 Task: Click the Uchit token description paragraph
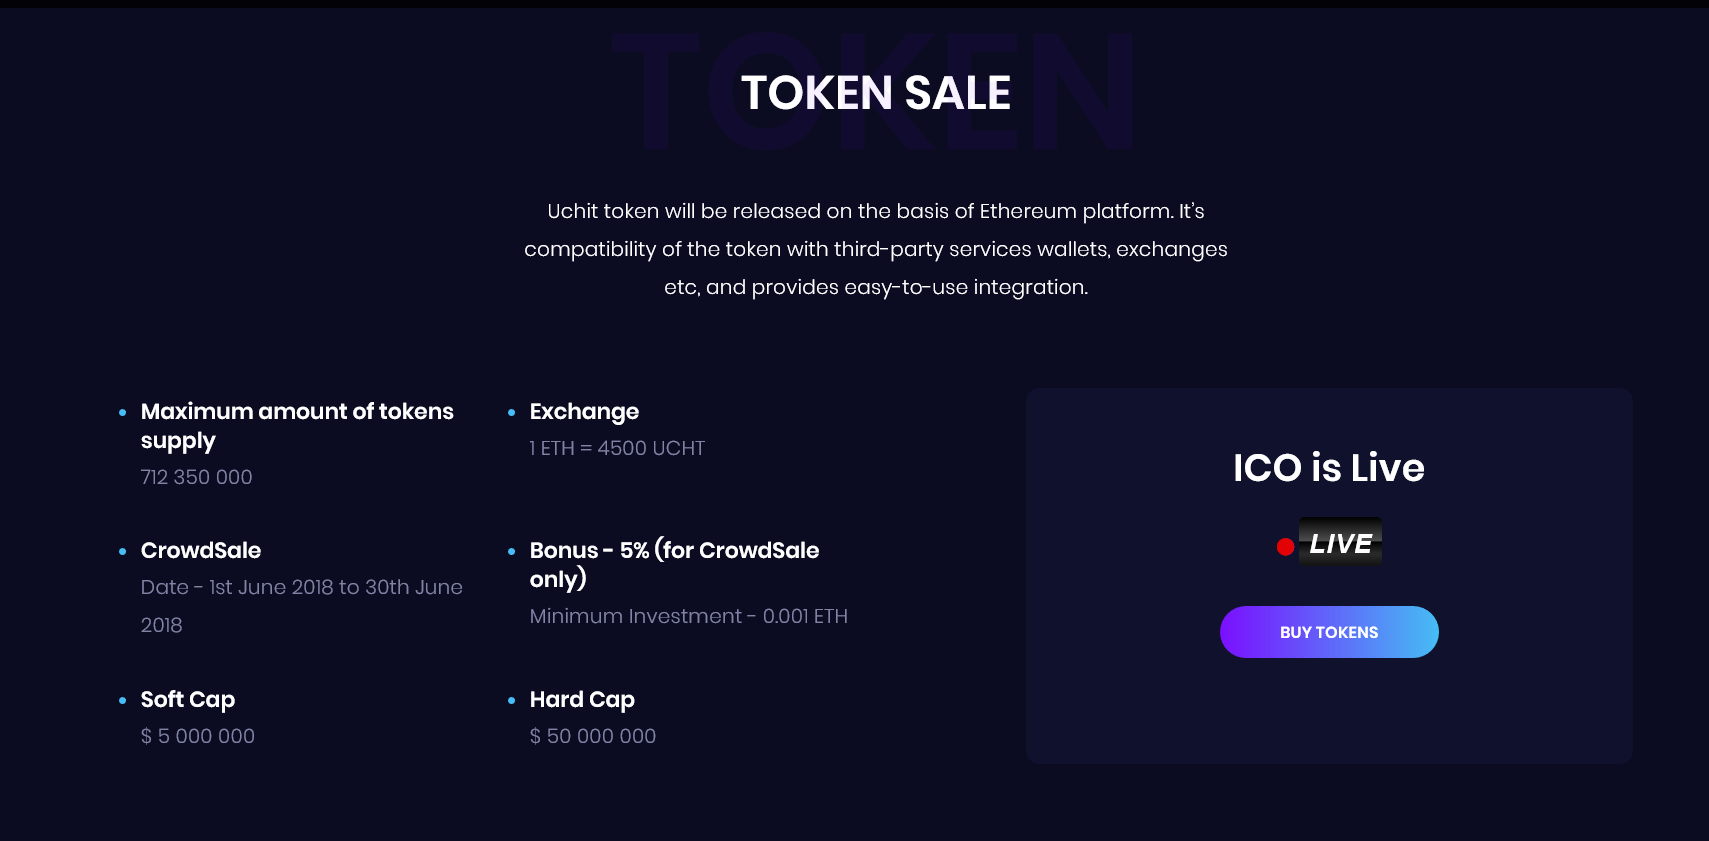coord(876,249)
